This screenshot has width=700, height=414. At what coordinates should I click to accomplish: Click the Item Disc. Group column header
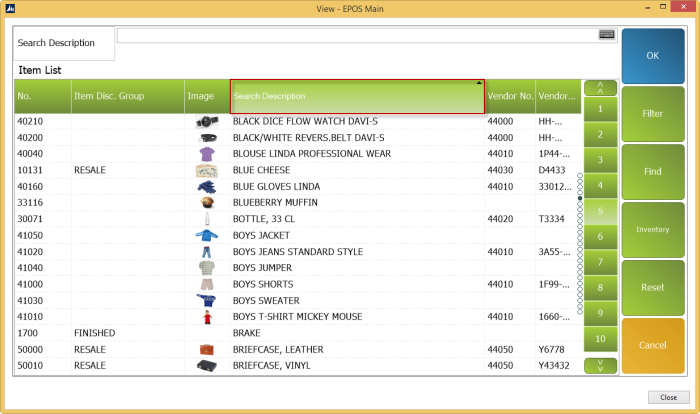click(x=126, y=97)
